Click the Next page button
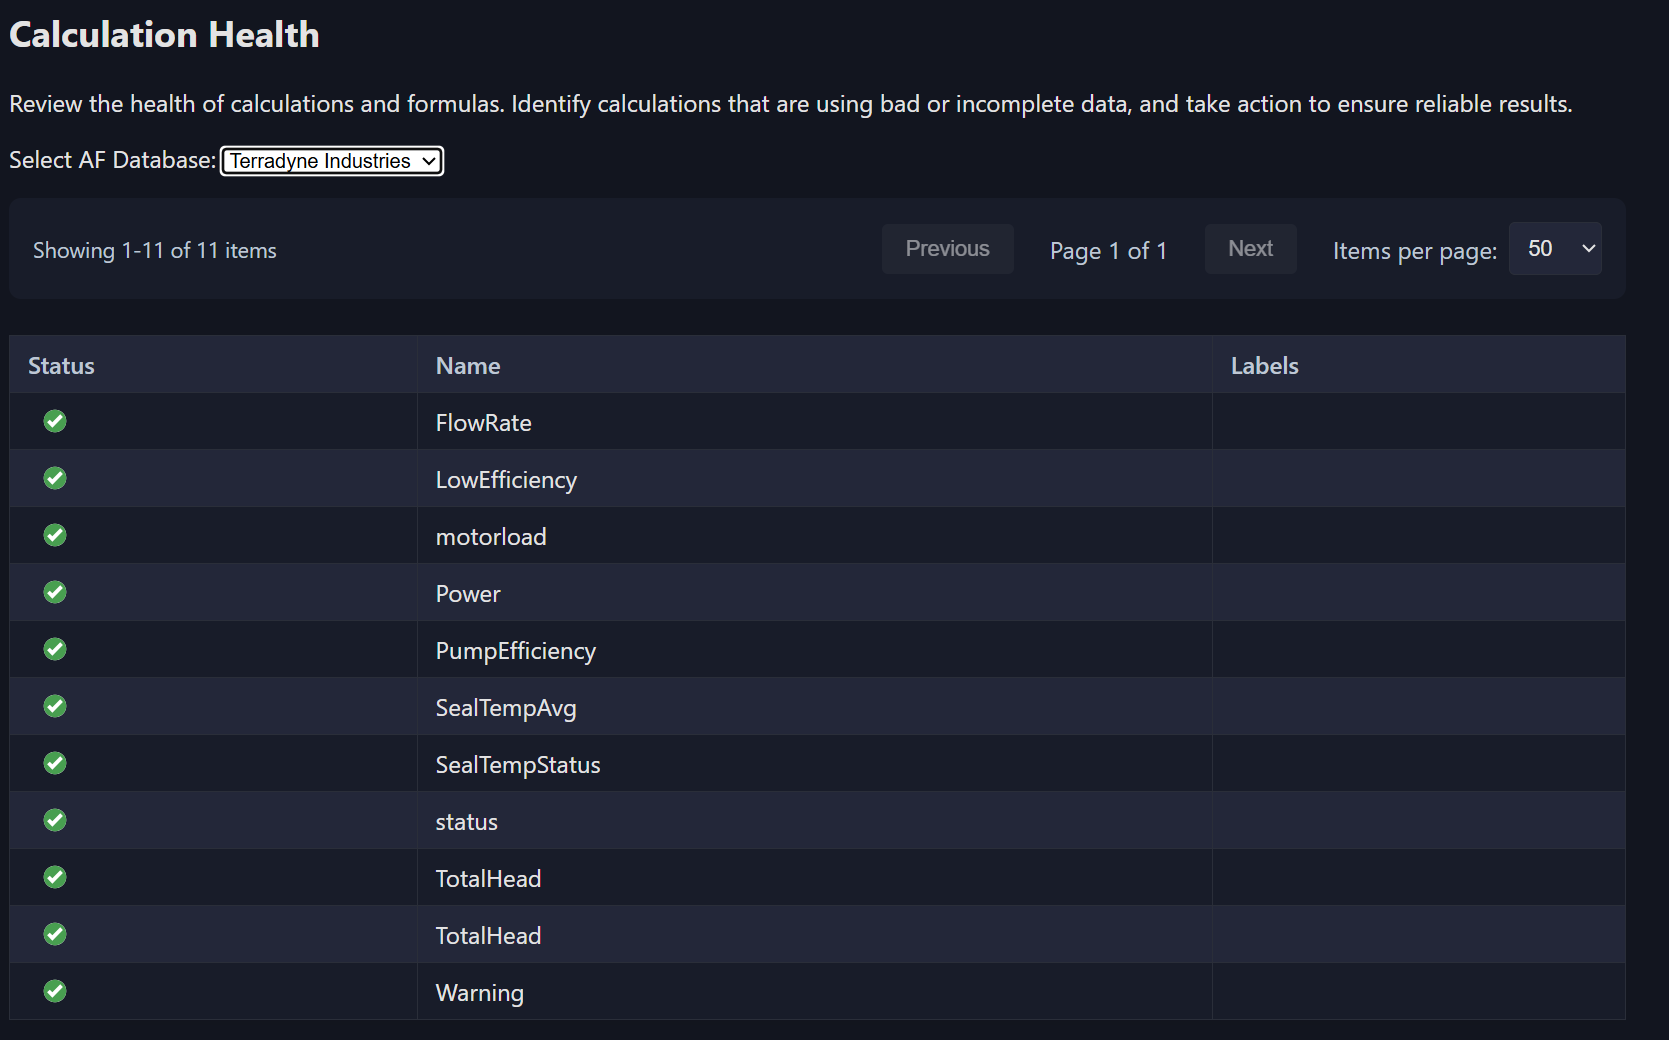The width and height of the screenshot is (1669, 1040). (x=1250, y=248)
